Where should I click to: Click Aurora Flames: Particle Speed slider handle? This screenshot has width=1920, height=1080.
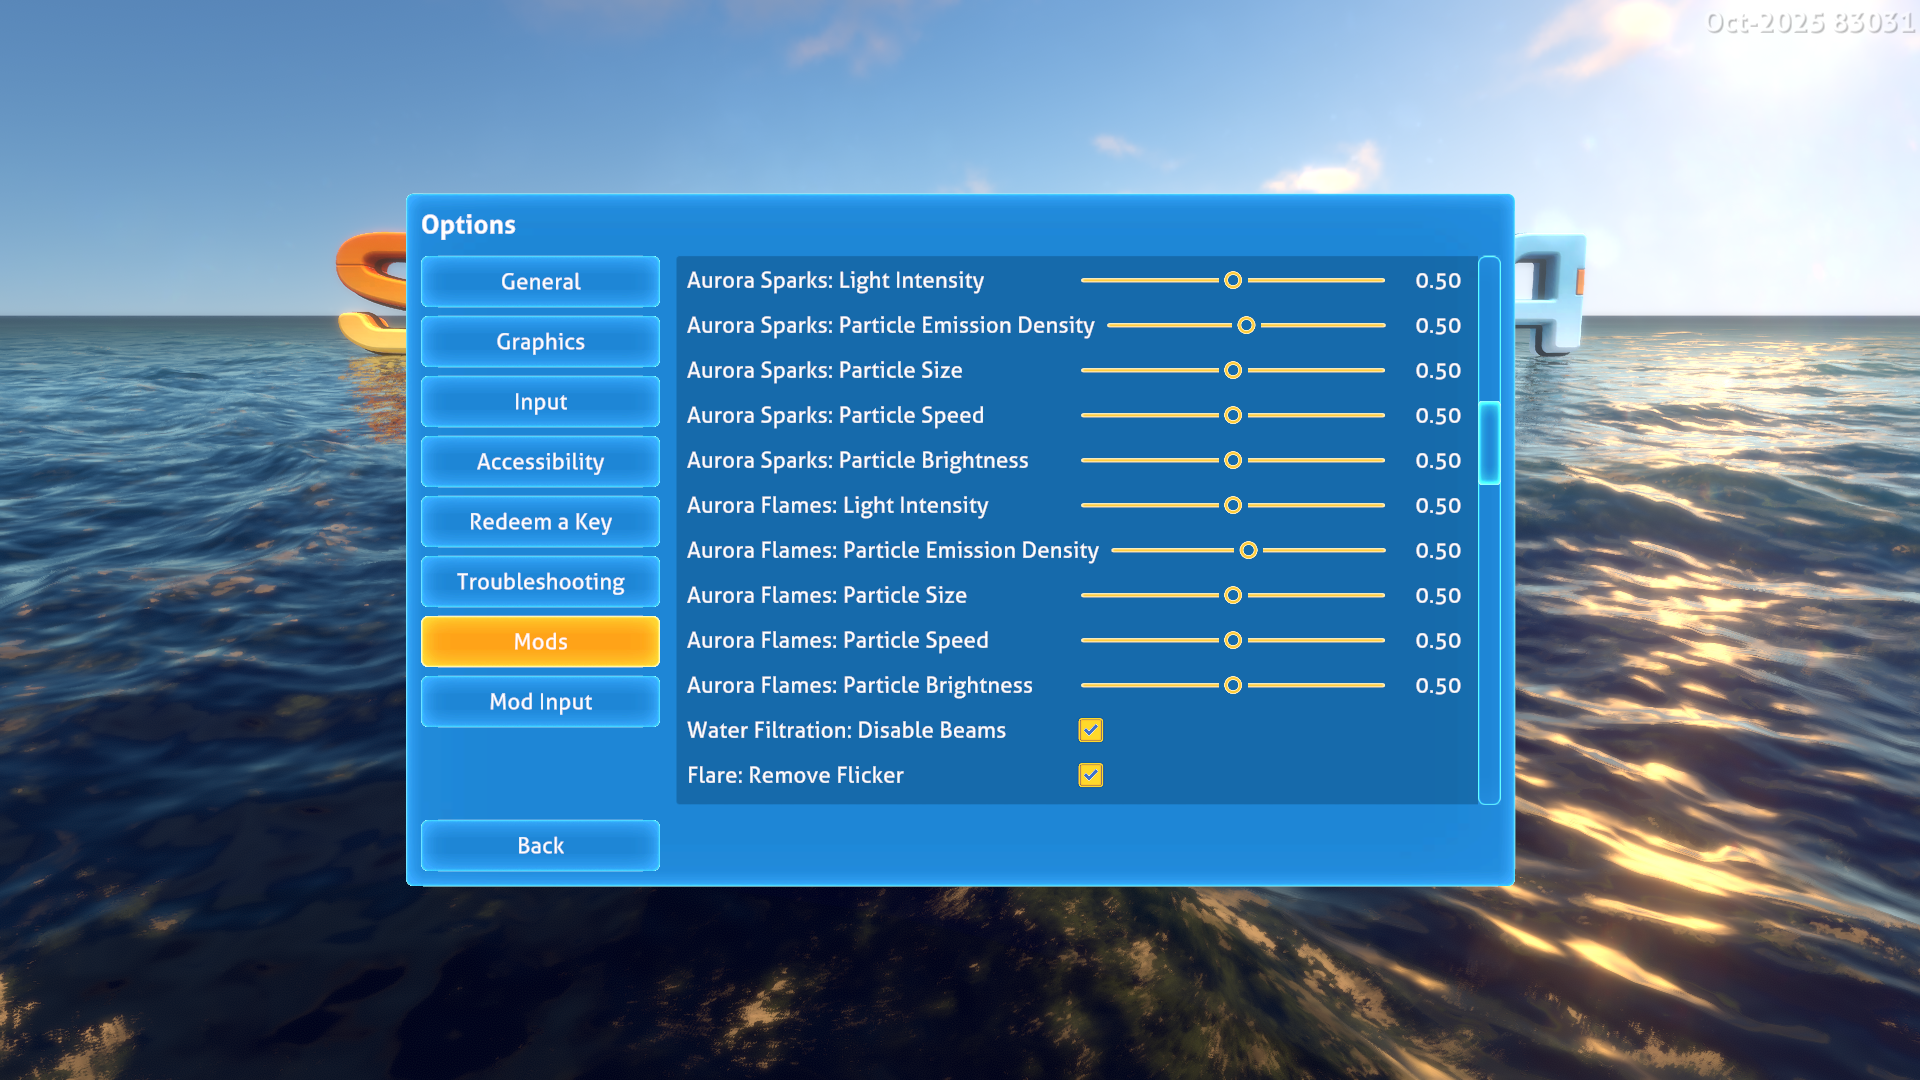tap(1233, 640)
